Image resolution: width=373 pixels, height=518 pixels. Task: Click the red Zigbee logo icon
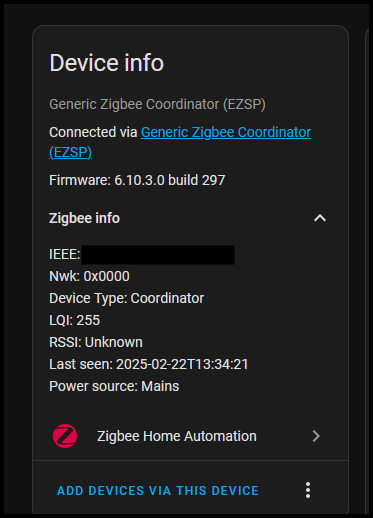65,436
